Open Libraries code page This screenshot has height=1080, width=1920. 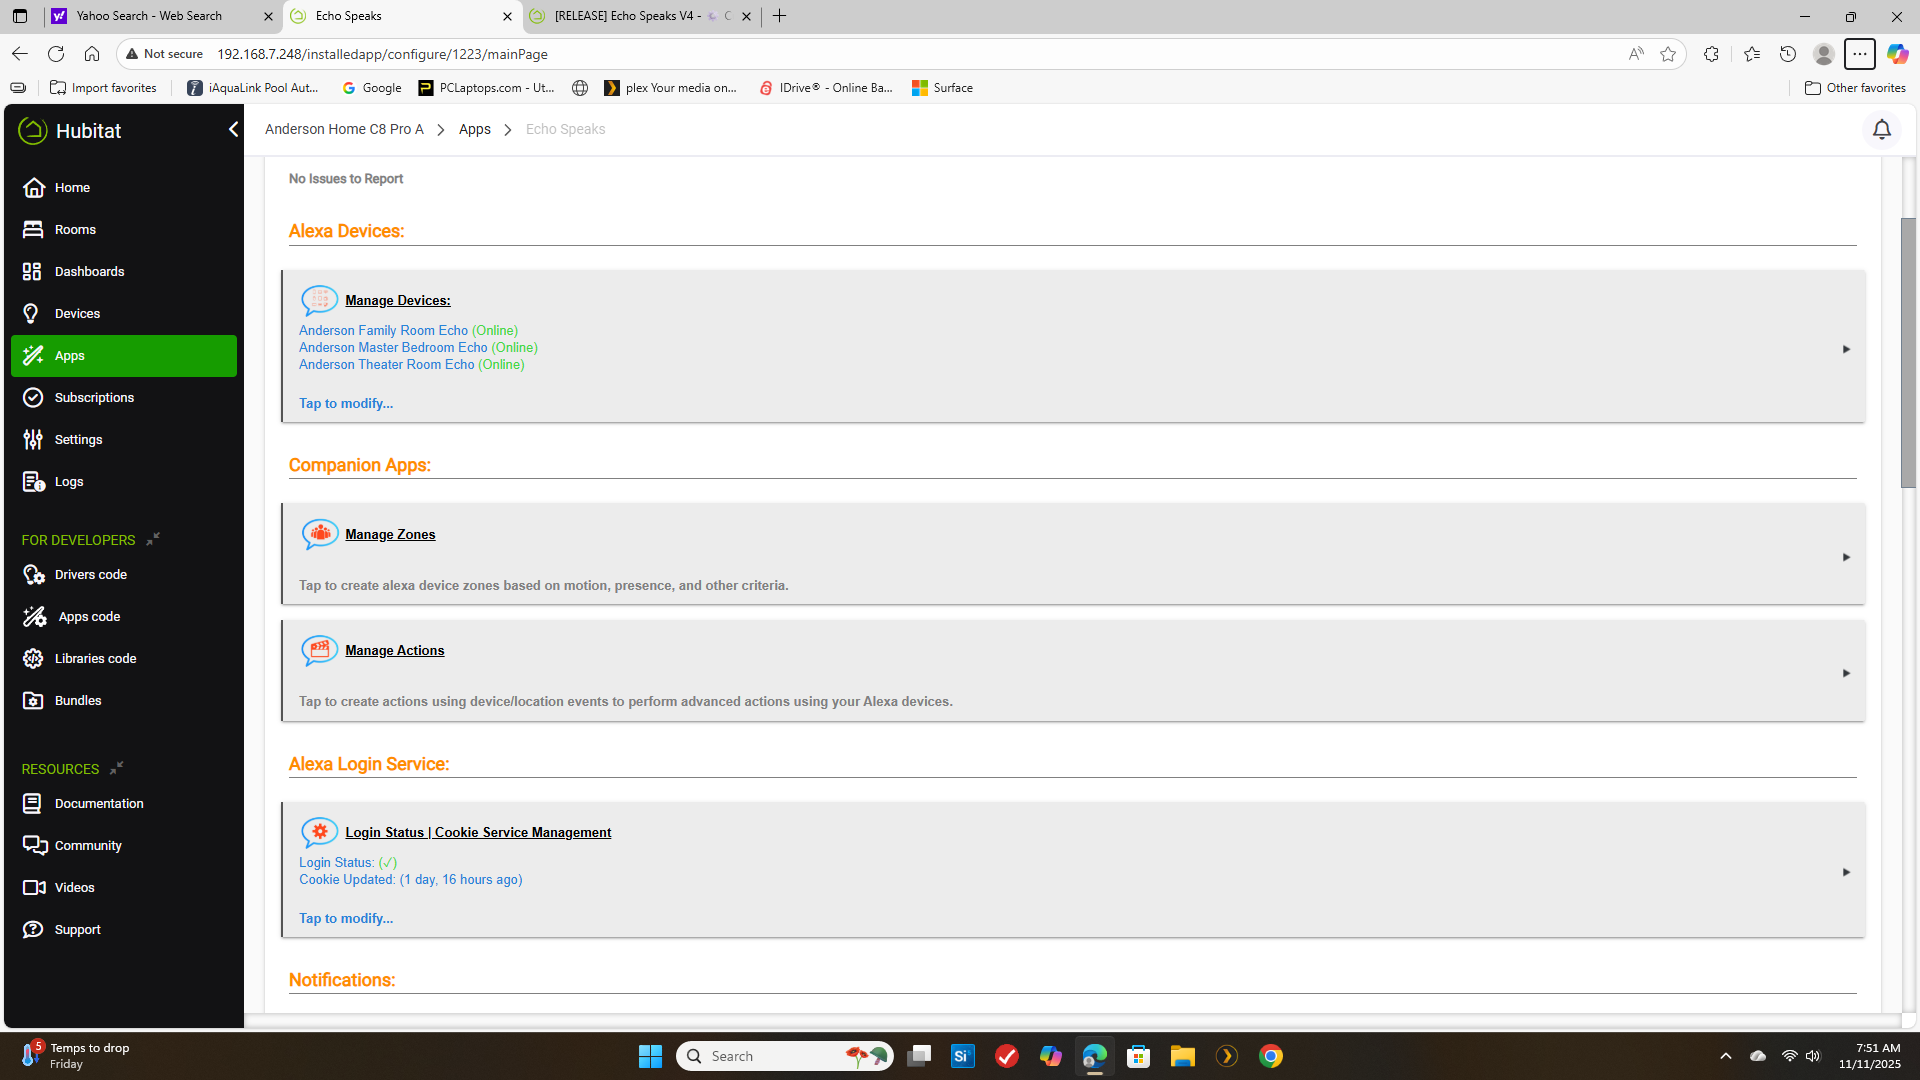(95, 659)
